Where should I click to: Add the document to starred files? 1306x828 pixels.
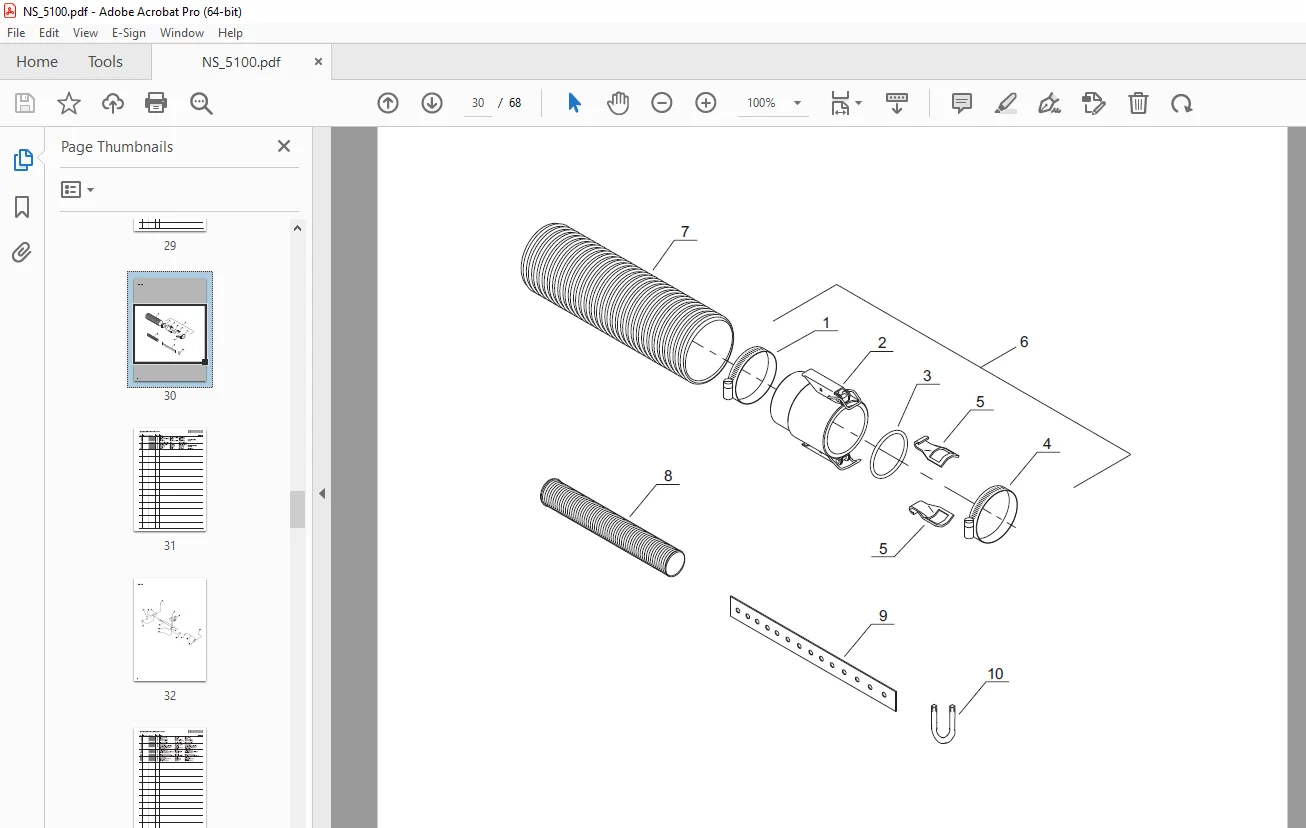pos(69,103)
